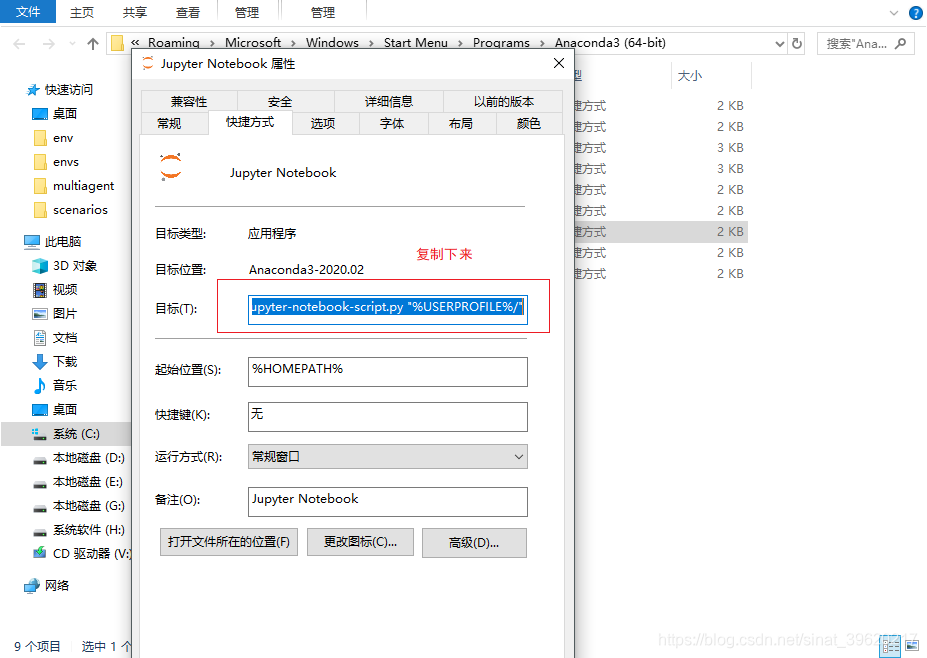The image size is (927, 658).
Task: Open the 文档 folder
Action: (54, 338)
